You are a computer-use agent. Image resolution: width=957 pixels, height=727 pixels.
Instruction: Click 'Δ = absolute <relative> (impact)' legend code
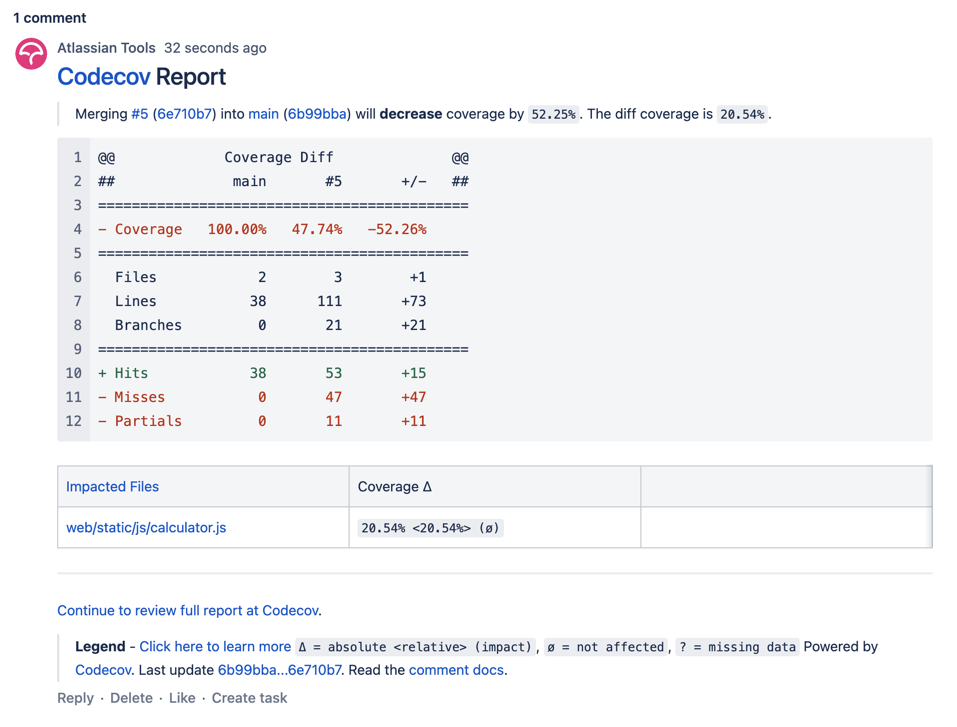[415, 647]
